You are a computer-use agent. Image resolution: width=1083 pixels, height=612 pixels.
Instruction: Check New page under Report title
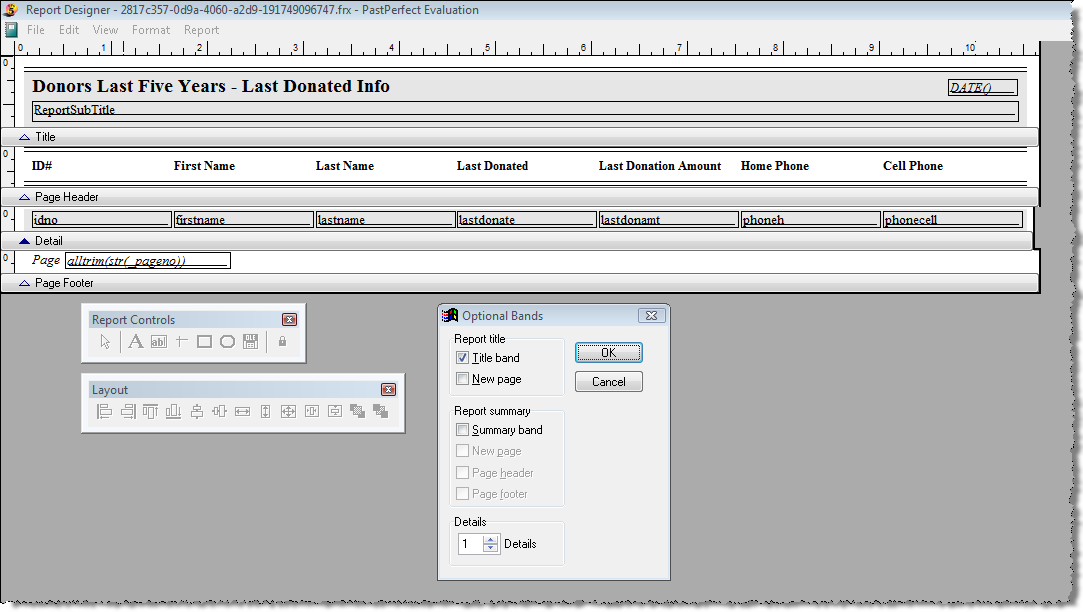(x=462, y=379)
